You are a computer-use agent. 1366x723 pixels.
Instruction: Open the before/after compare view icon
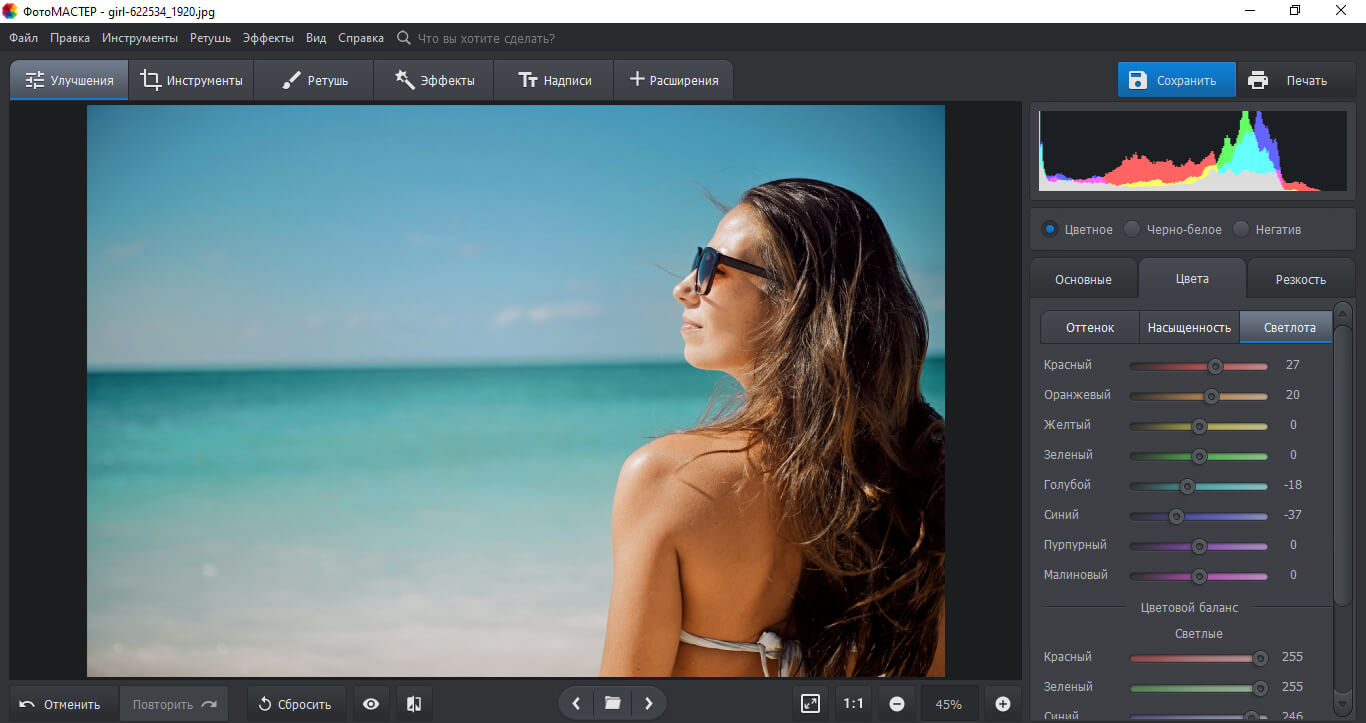tap(414, 704)
